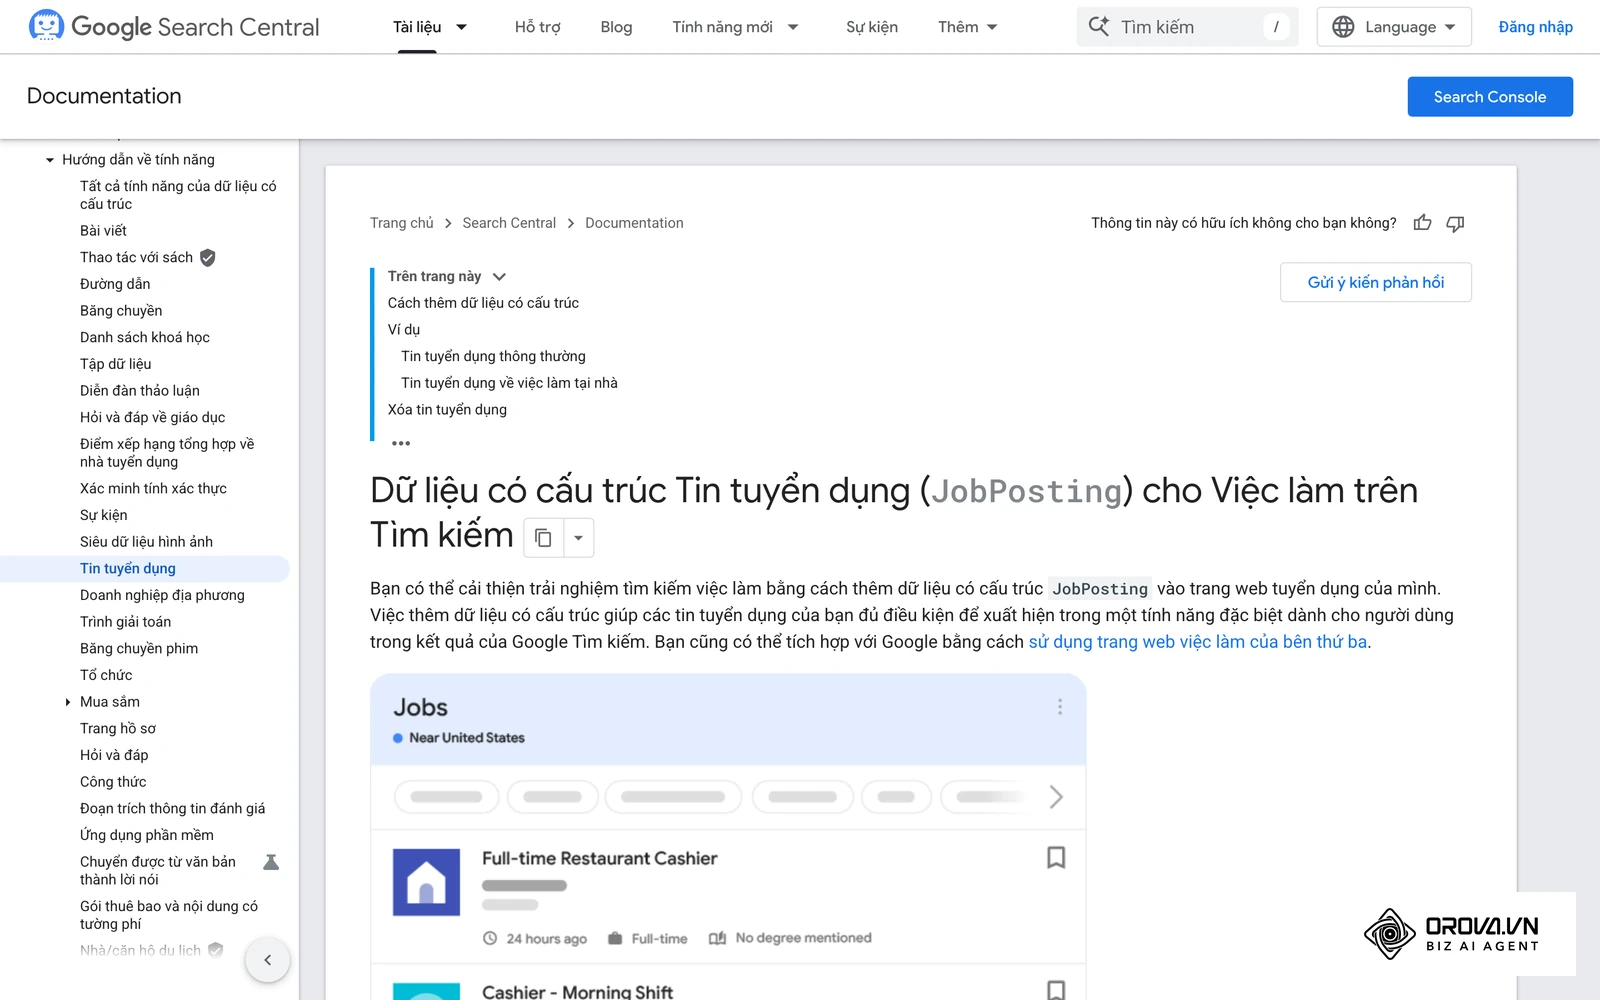This screenshot has width=1600, height=1000.
Task: Select Băng chuyền phim in sidebar
Action: [139, 648]
